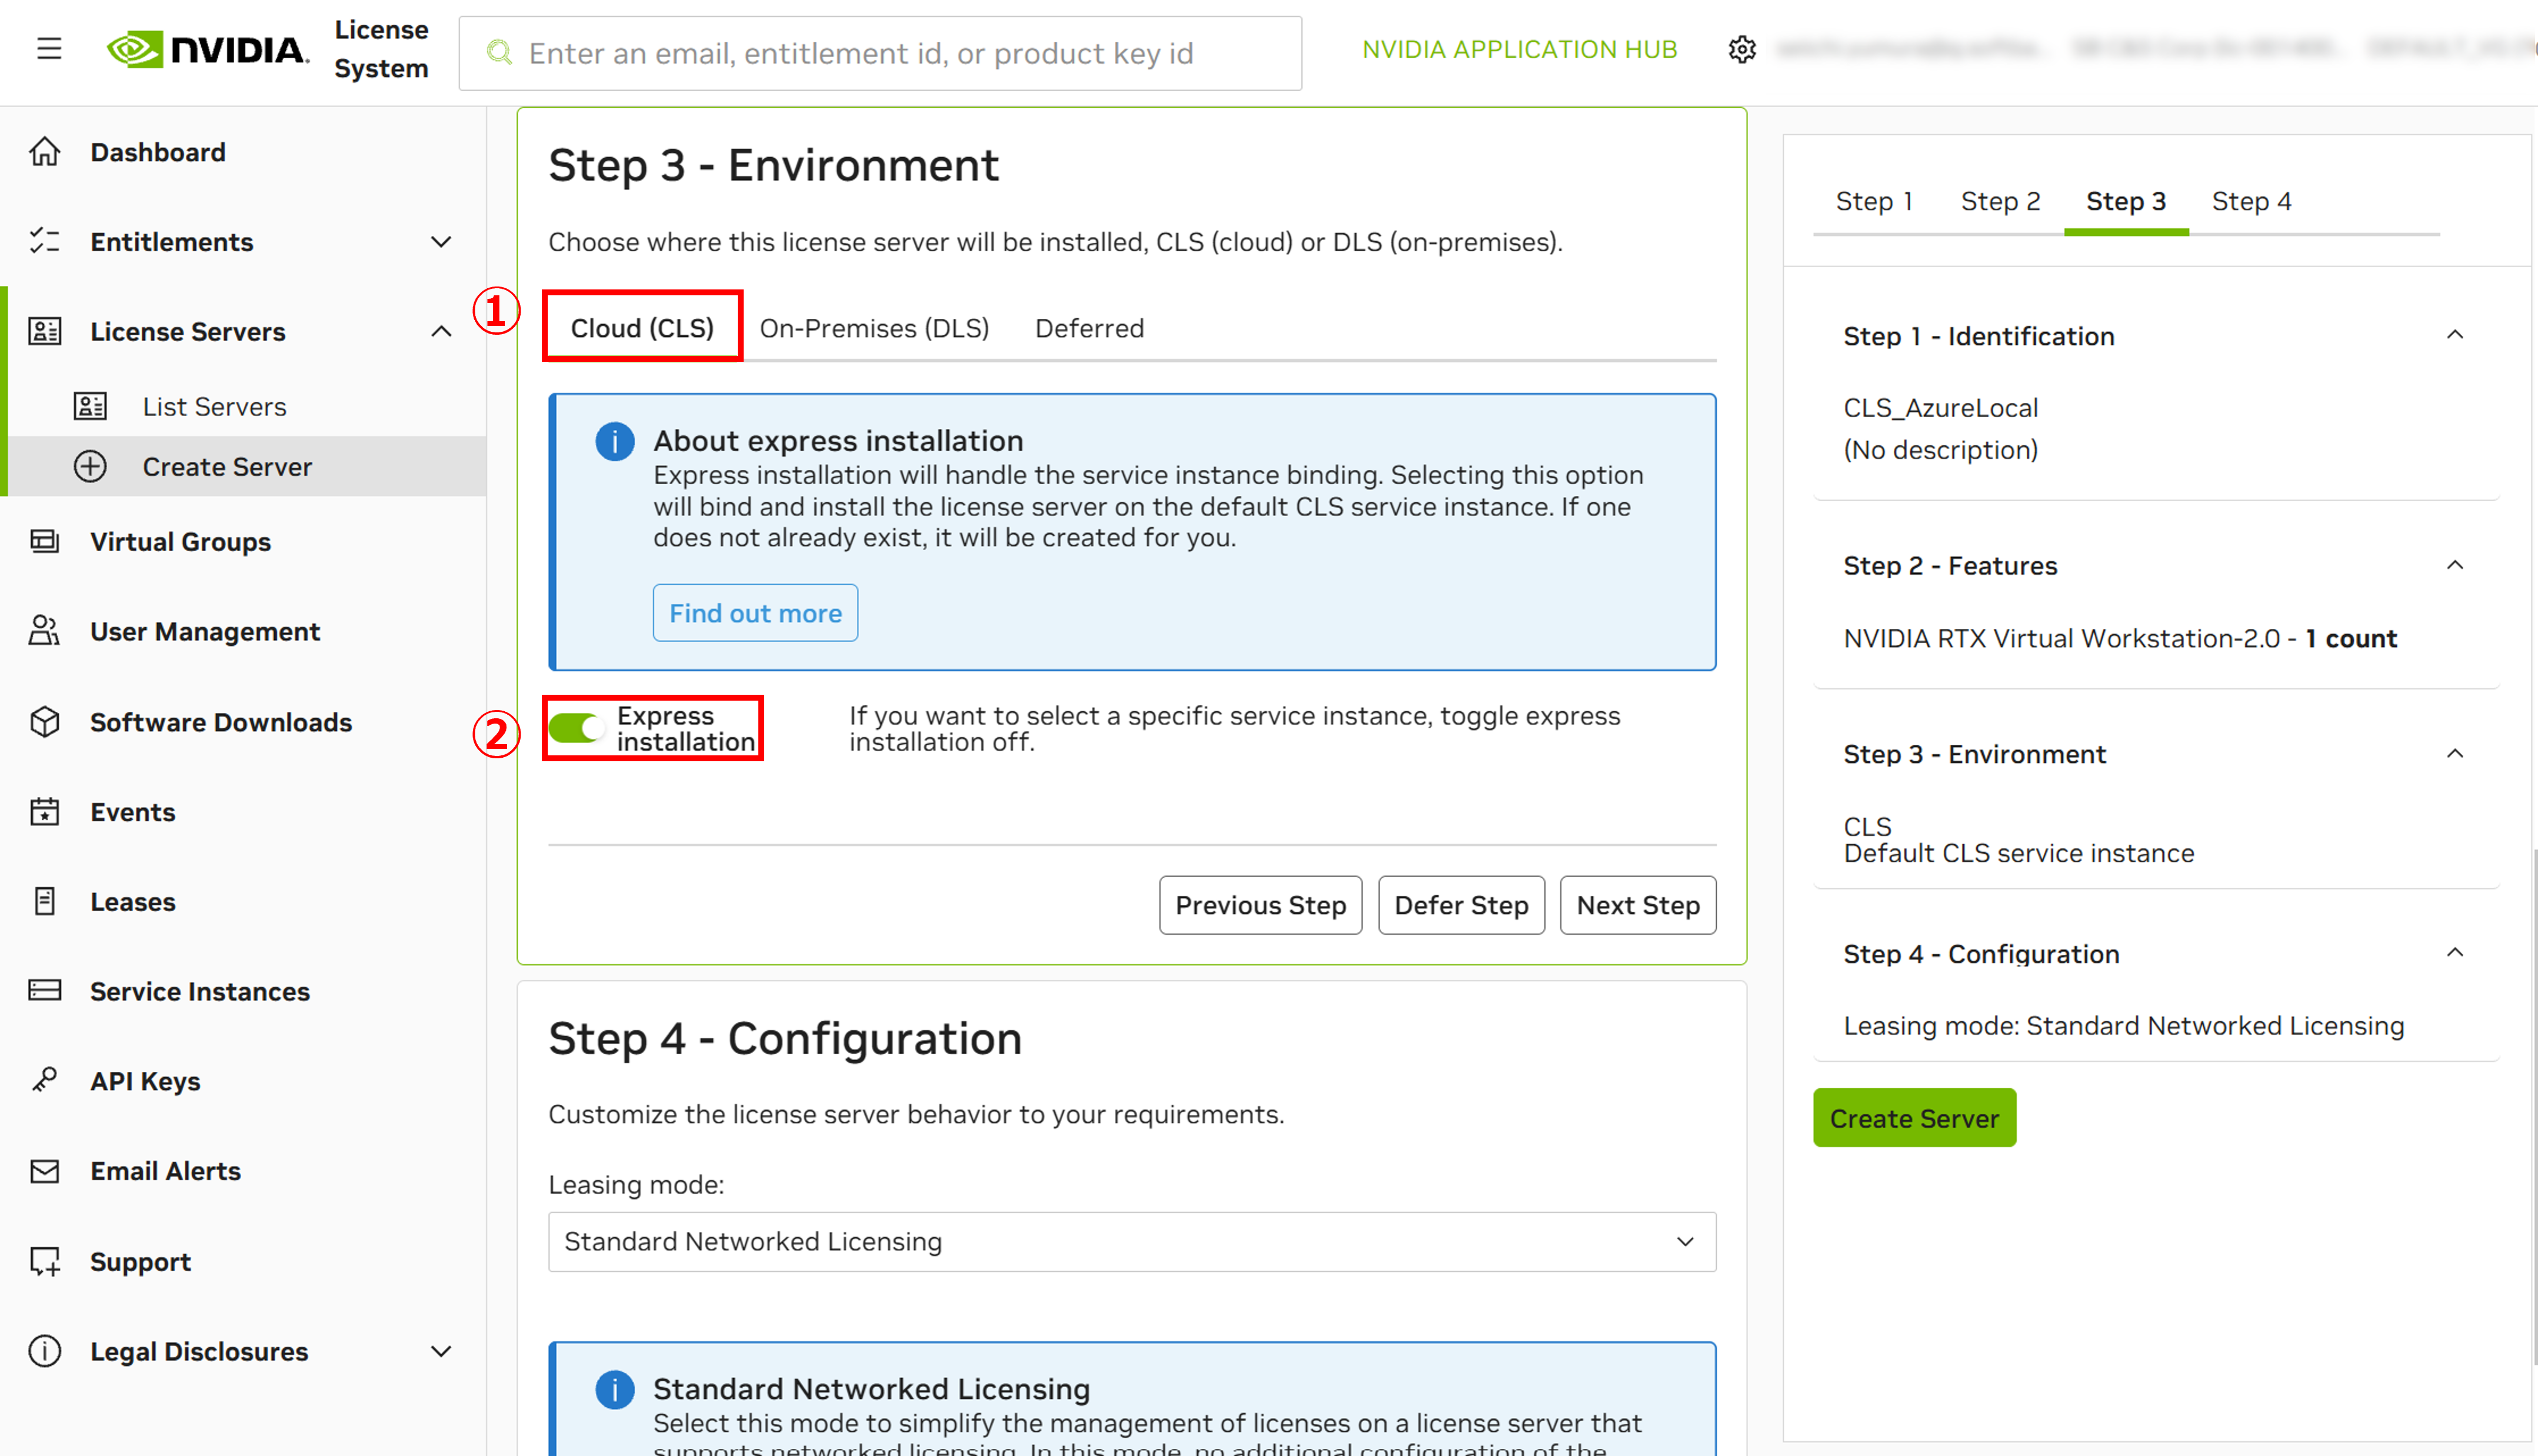Click the search magnifier icon
Screen dimensions: 2538x1456
click(499, 53)
